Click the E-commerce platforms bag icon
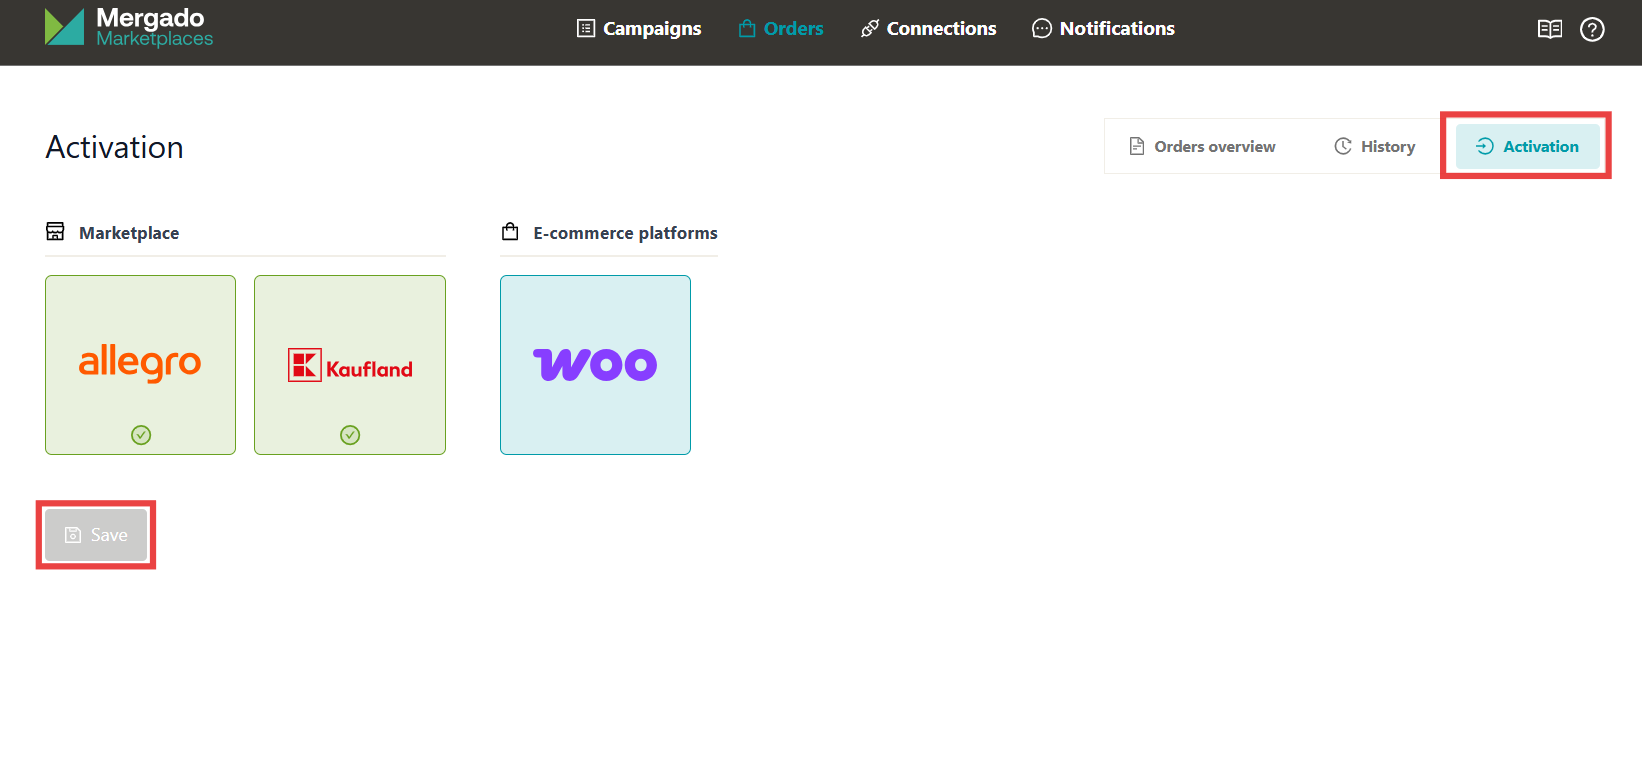 point(510,232)
